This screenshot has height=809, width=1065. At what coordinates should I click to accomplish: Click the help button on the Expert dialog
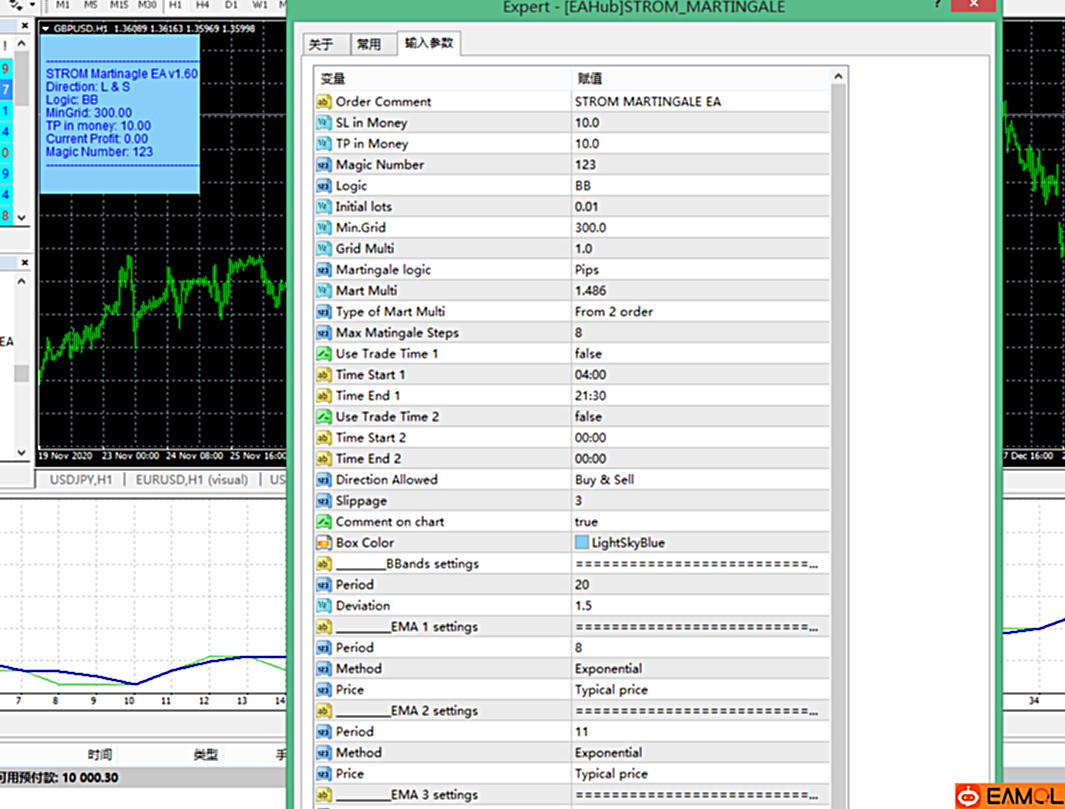[x=936, y=6]
